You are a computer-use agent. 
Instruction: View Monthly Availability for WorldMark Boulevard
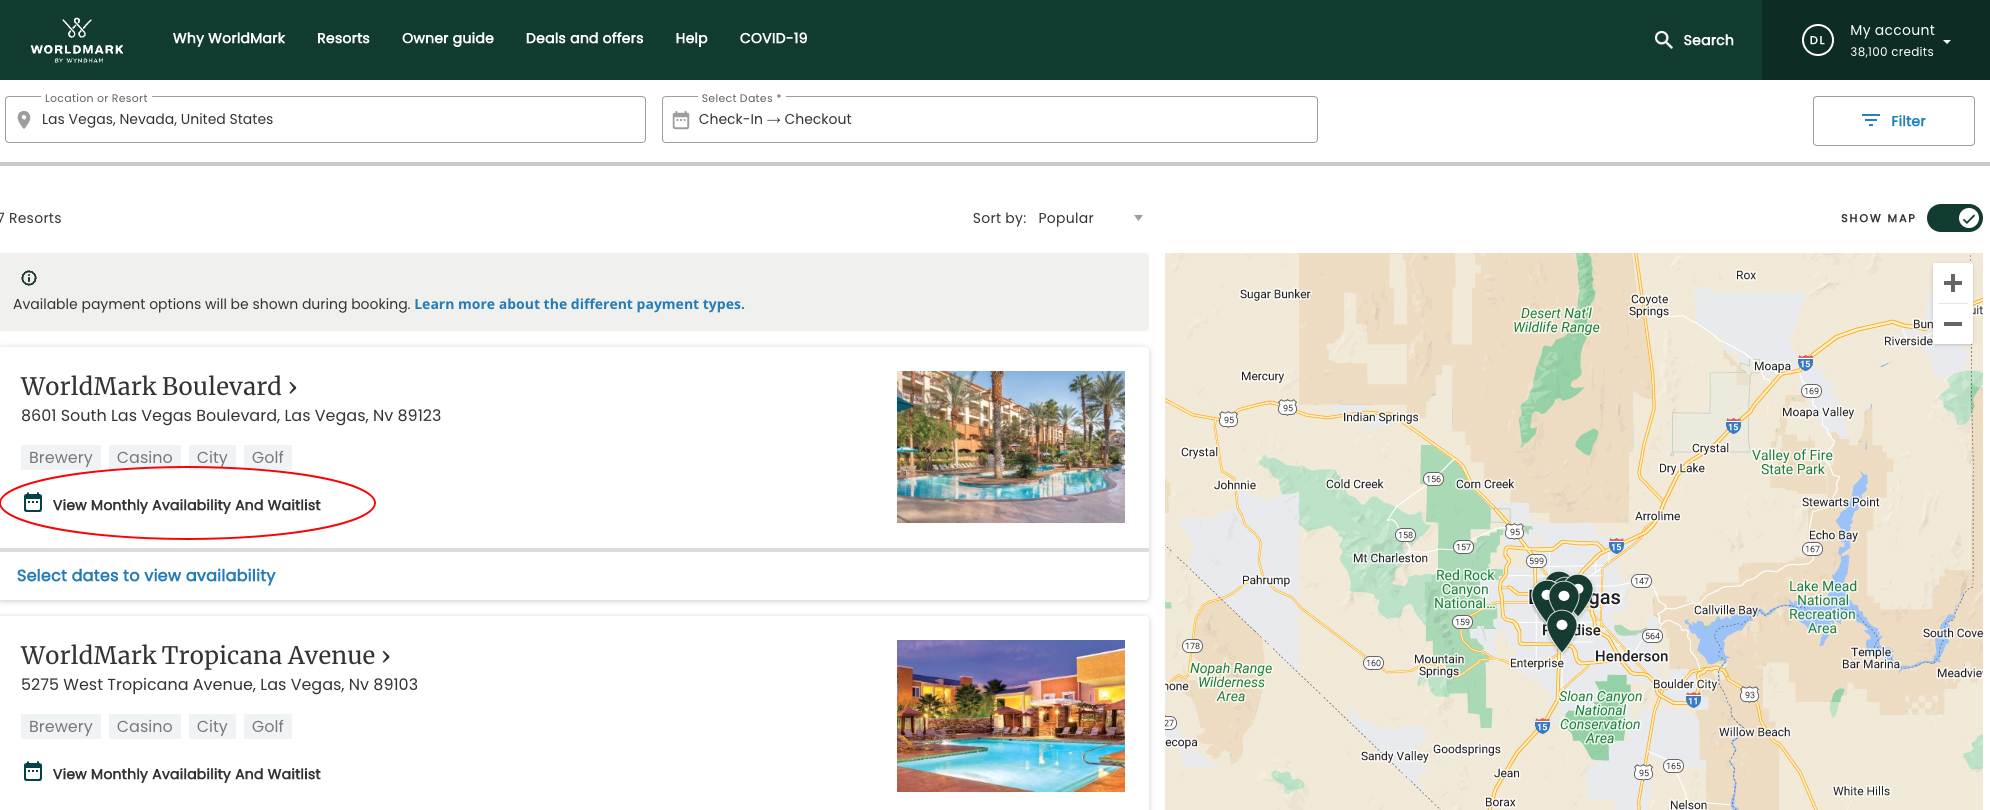click(x=186, y=505)
